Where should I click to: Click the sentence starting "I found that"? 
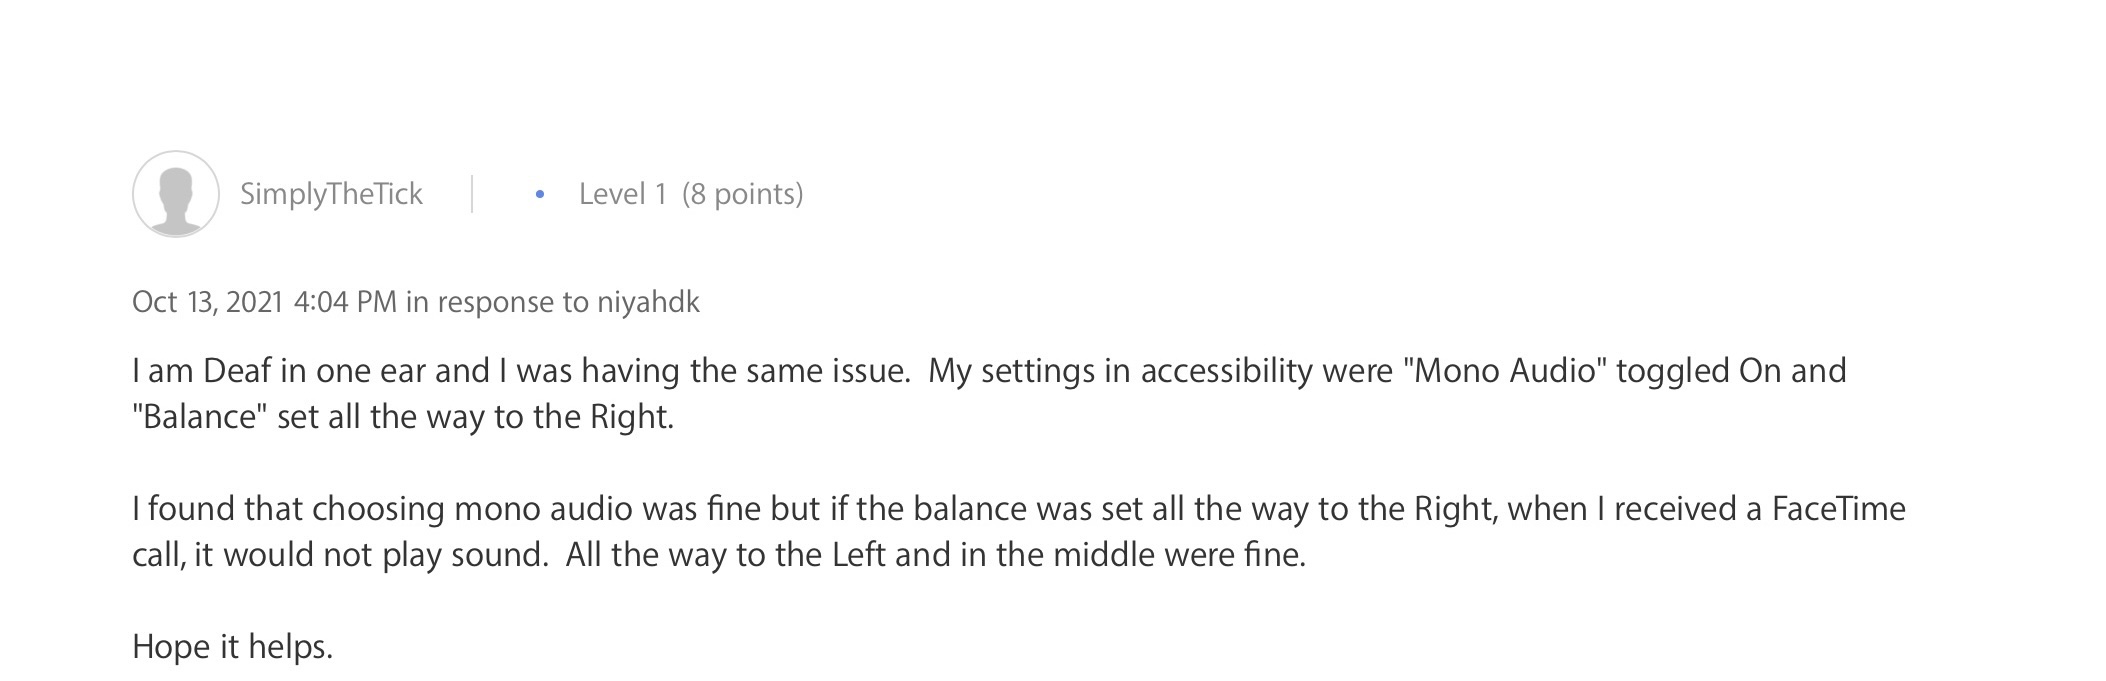click(x=1019, y=532)
